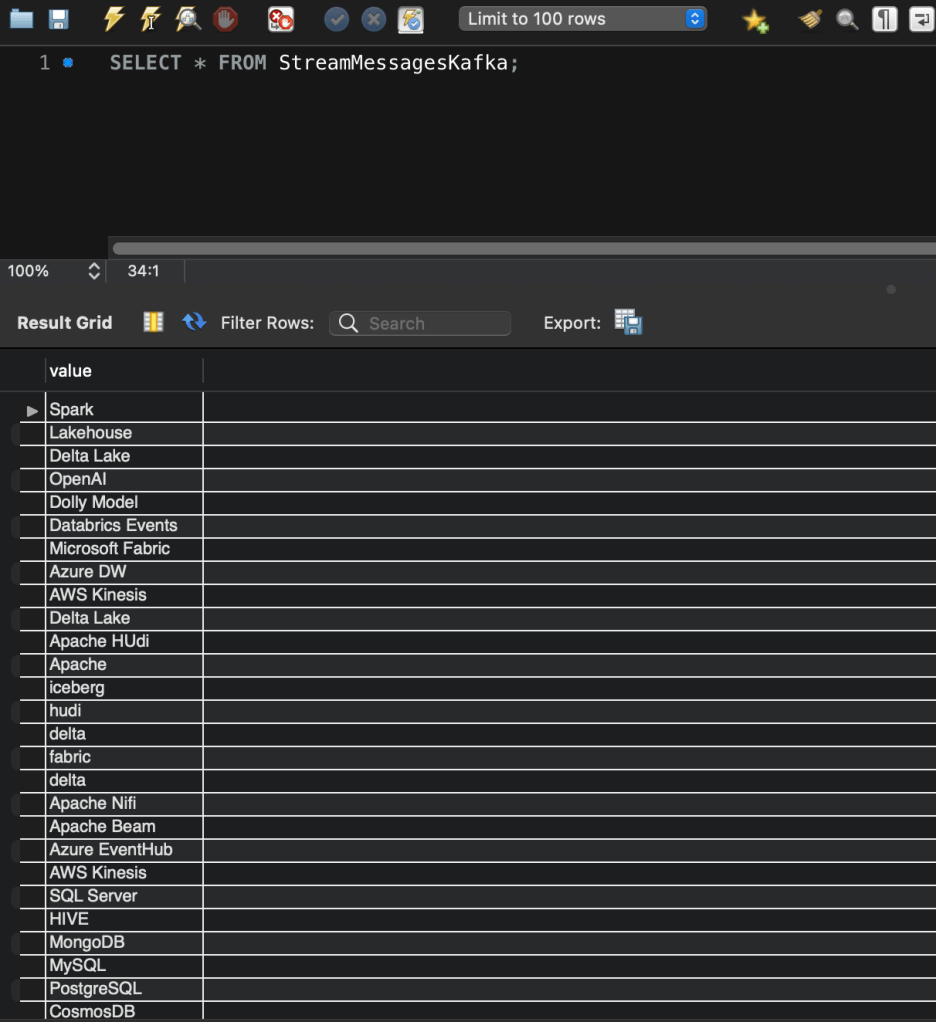Add query to favorites with the star icon

(755, 20)
